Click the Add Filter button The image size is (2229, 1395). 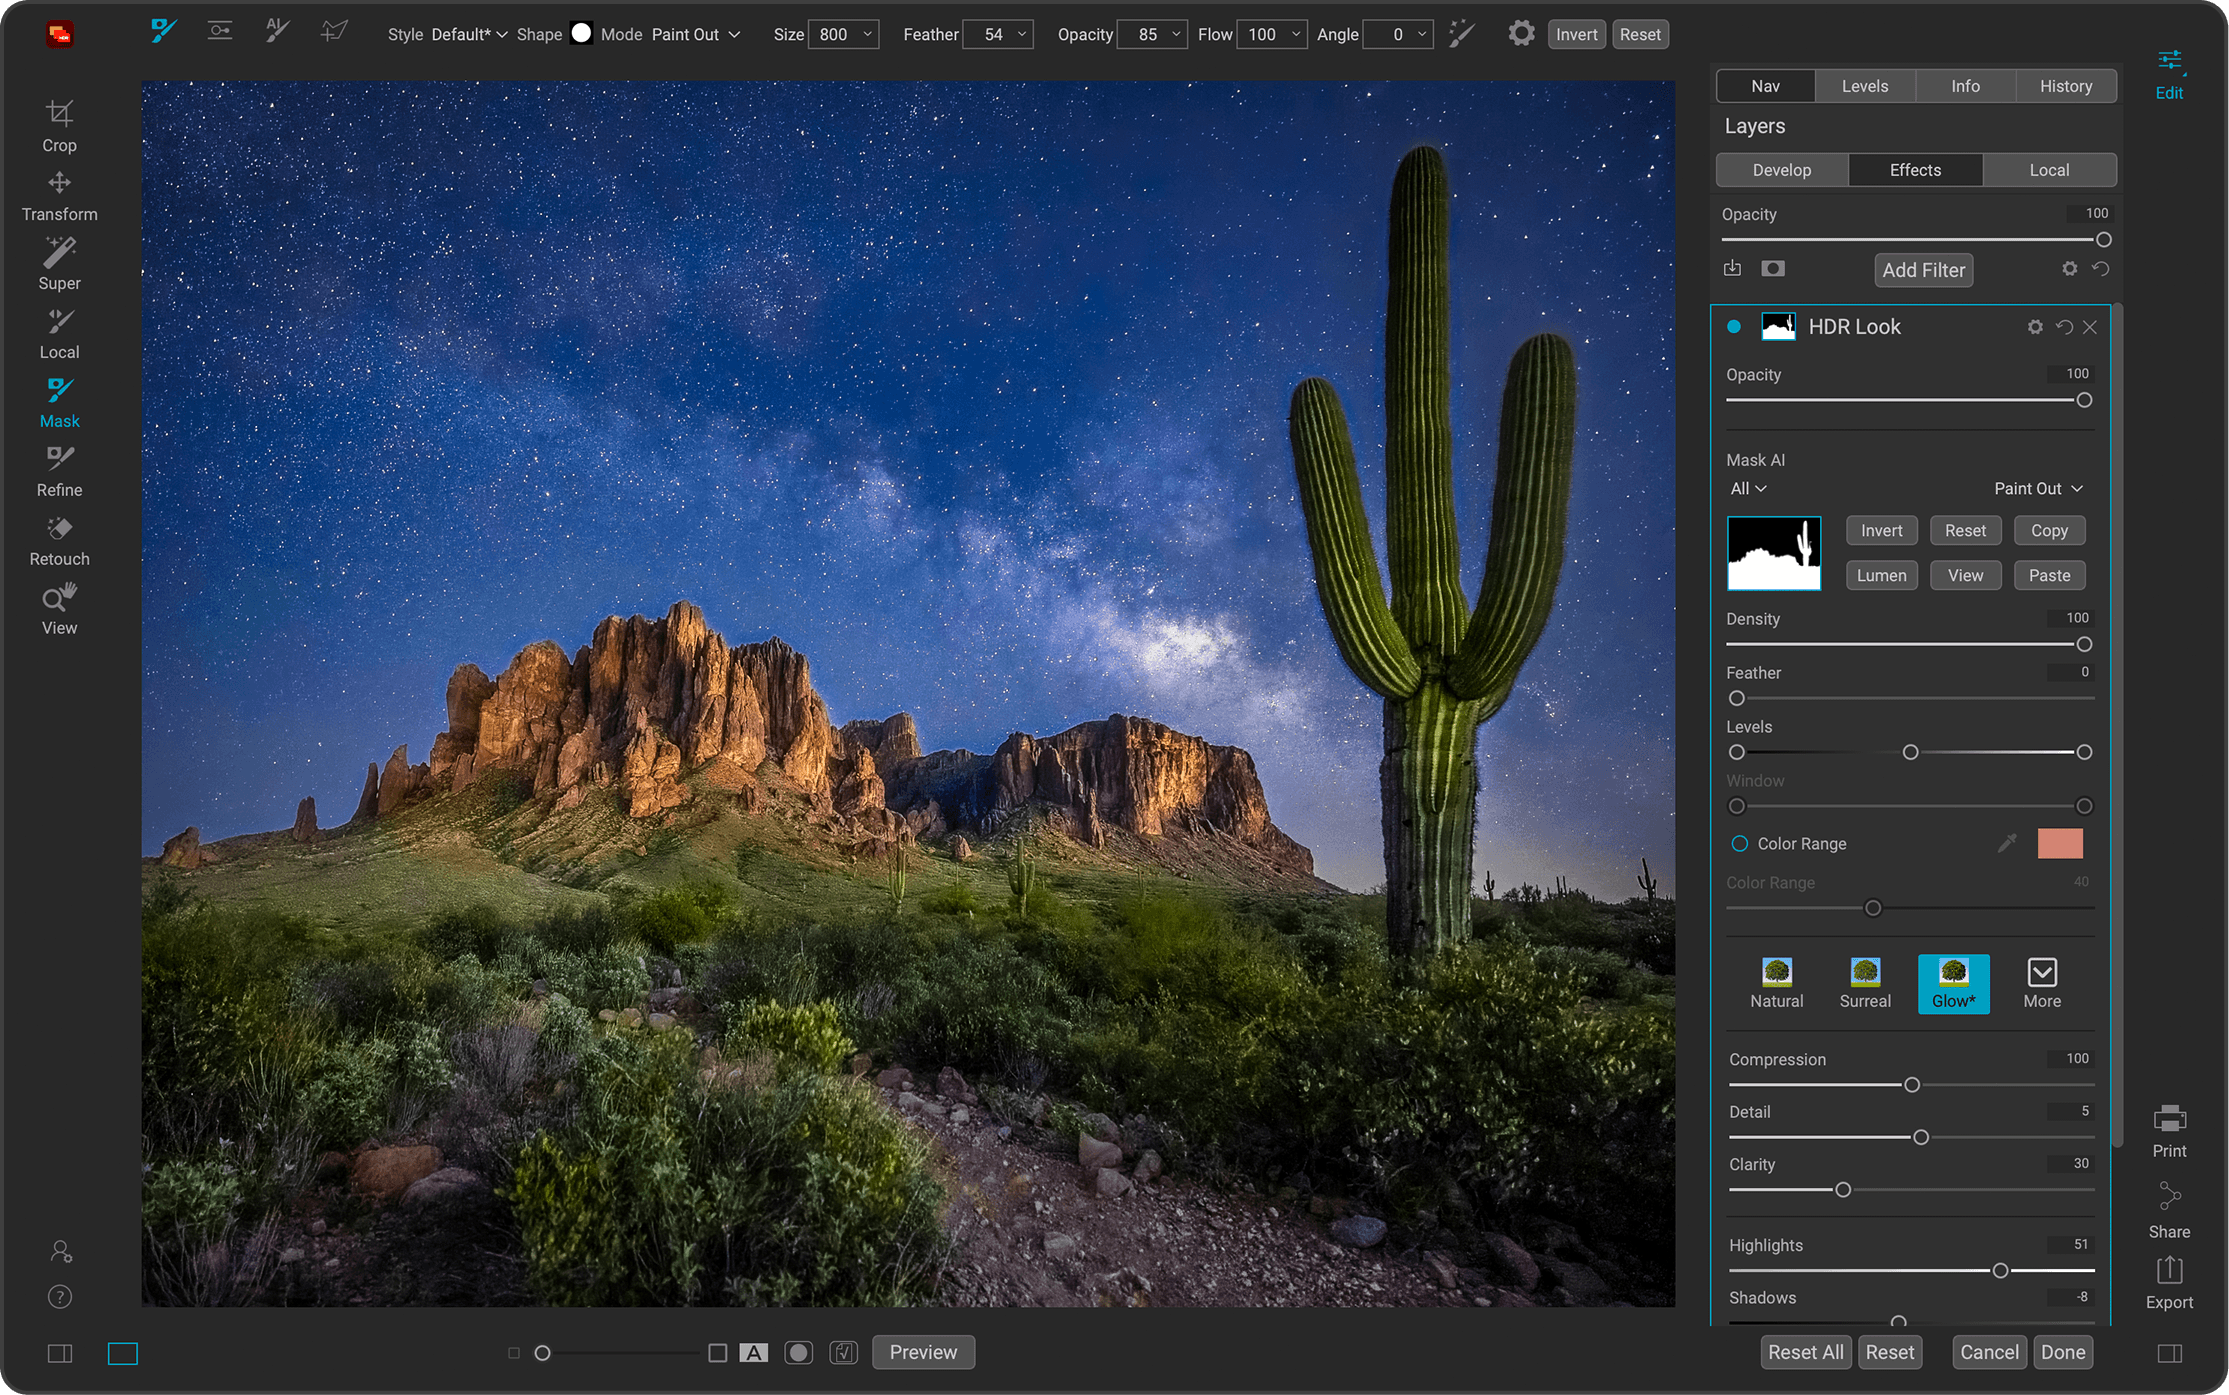1922,270
